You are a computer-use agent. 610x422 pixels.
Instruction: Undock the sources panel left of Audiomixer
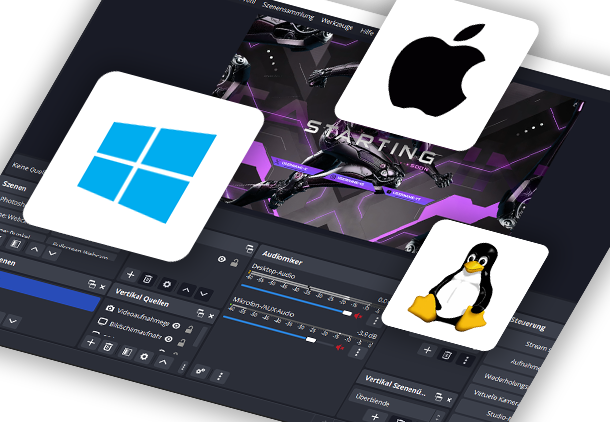click(x=249, y=249)
